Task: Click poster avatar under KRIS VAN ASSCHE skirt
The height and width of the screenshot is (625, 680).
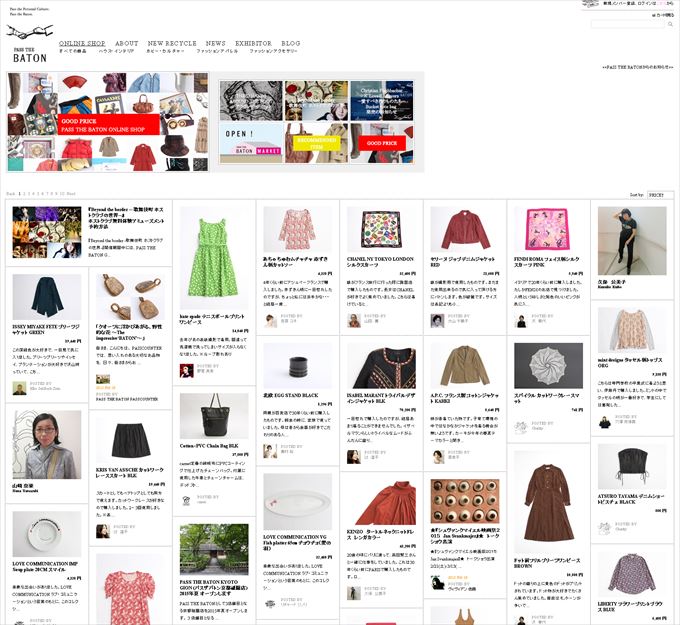Action: point(103,531)
